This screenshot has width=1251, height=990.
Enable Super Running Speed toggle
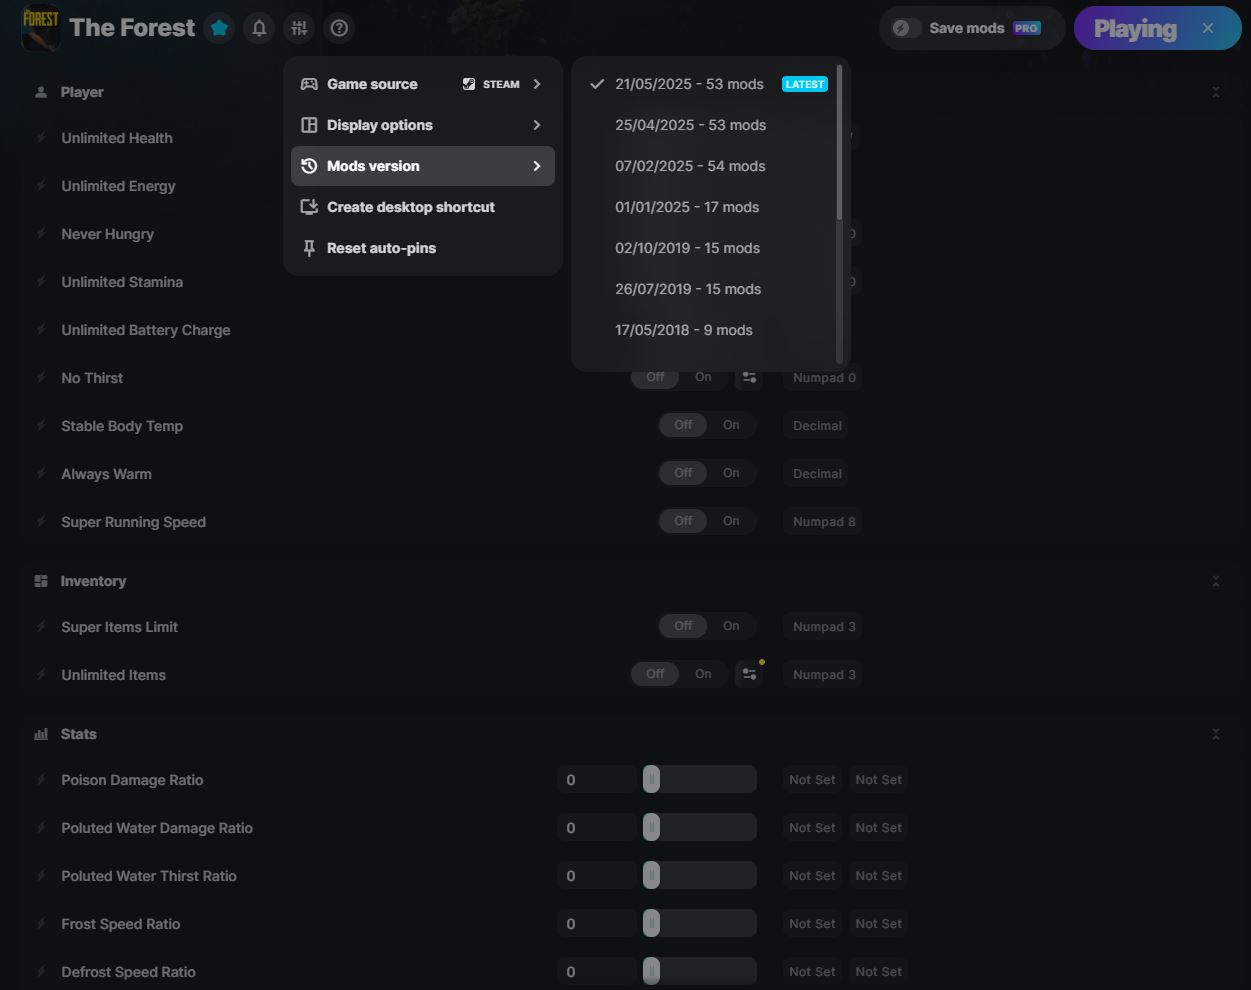(731, 521)
